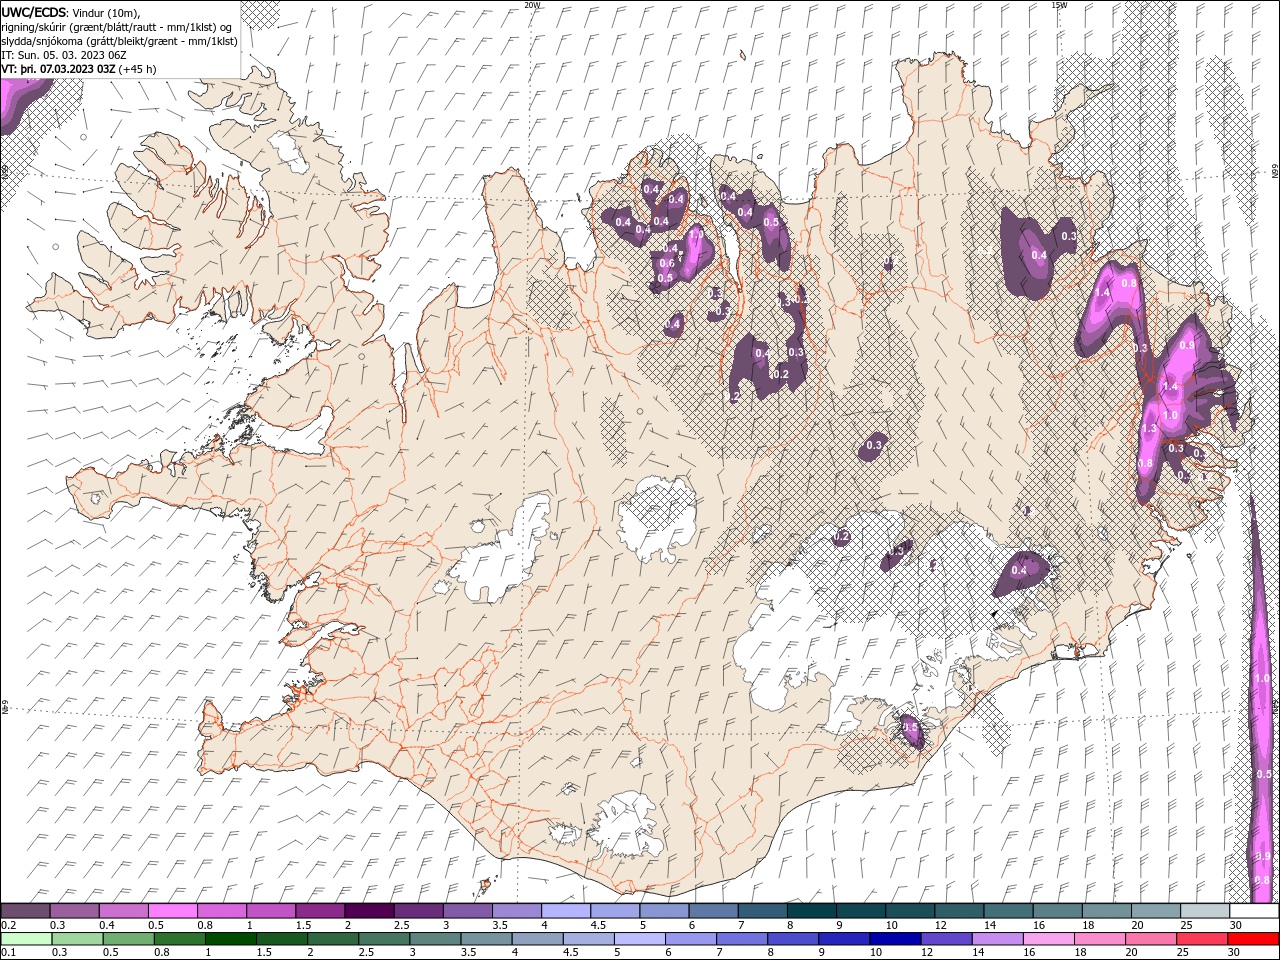1280x960 pixels.
Task: Select the rain legend 7 mm swatch
Action: tap(741, 938)
